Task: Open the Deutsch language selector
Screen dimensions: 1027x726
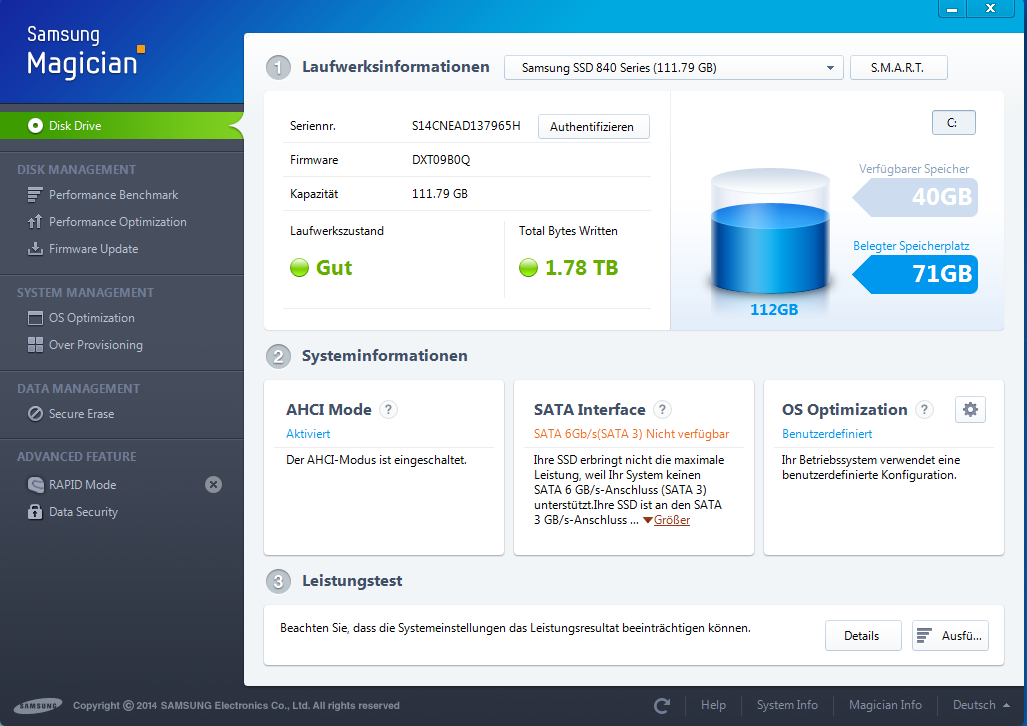Action: coord(980,705)
